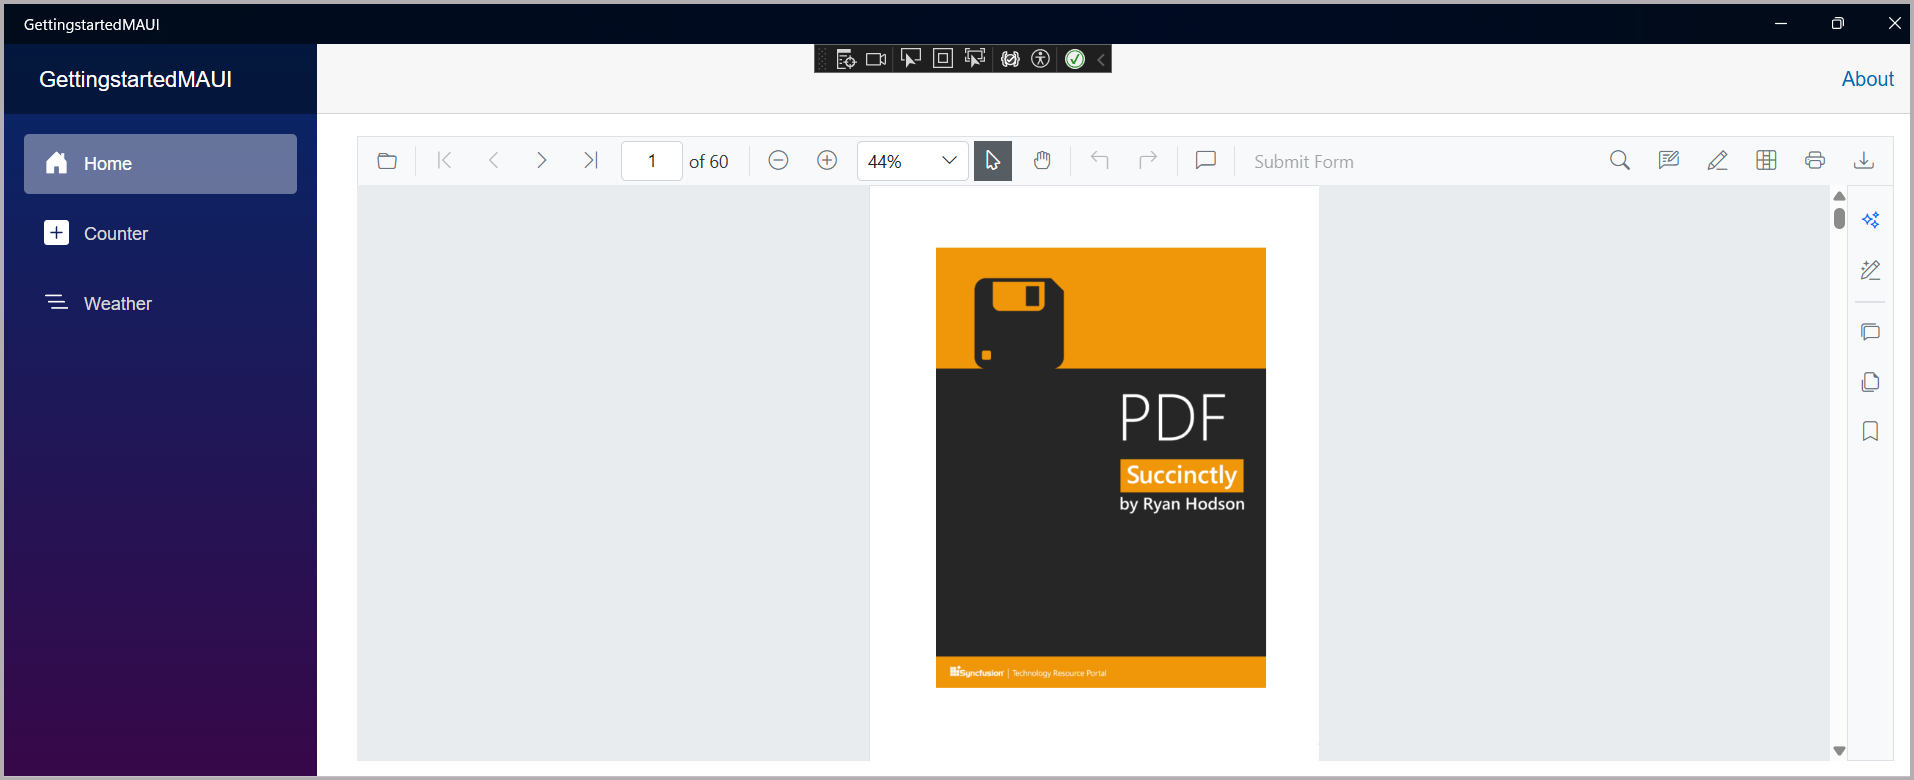Viewport: 1914px width, 780px height.
Task: Click the Submit Form button
Action: 1304,162
